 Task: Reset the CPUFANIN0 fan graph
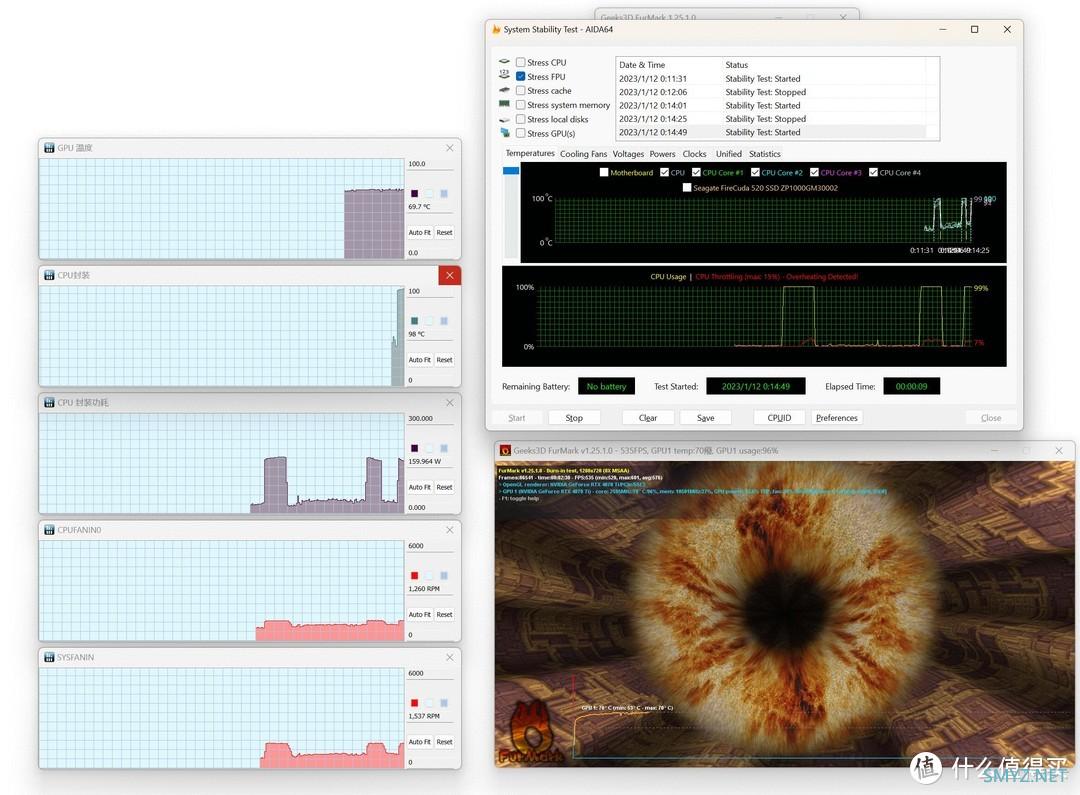pos(444,615)
